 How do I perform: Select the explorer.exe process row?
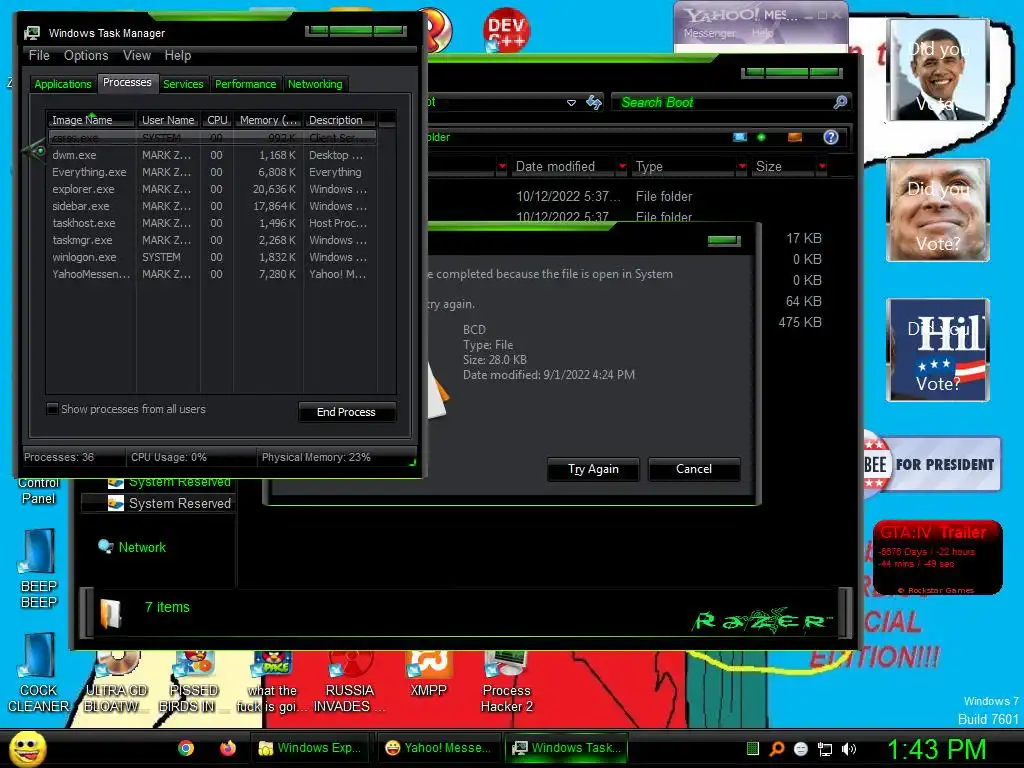tap(212, 189)
